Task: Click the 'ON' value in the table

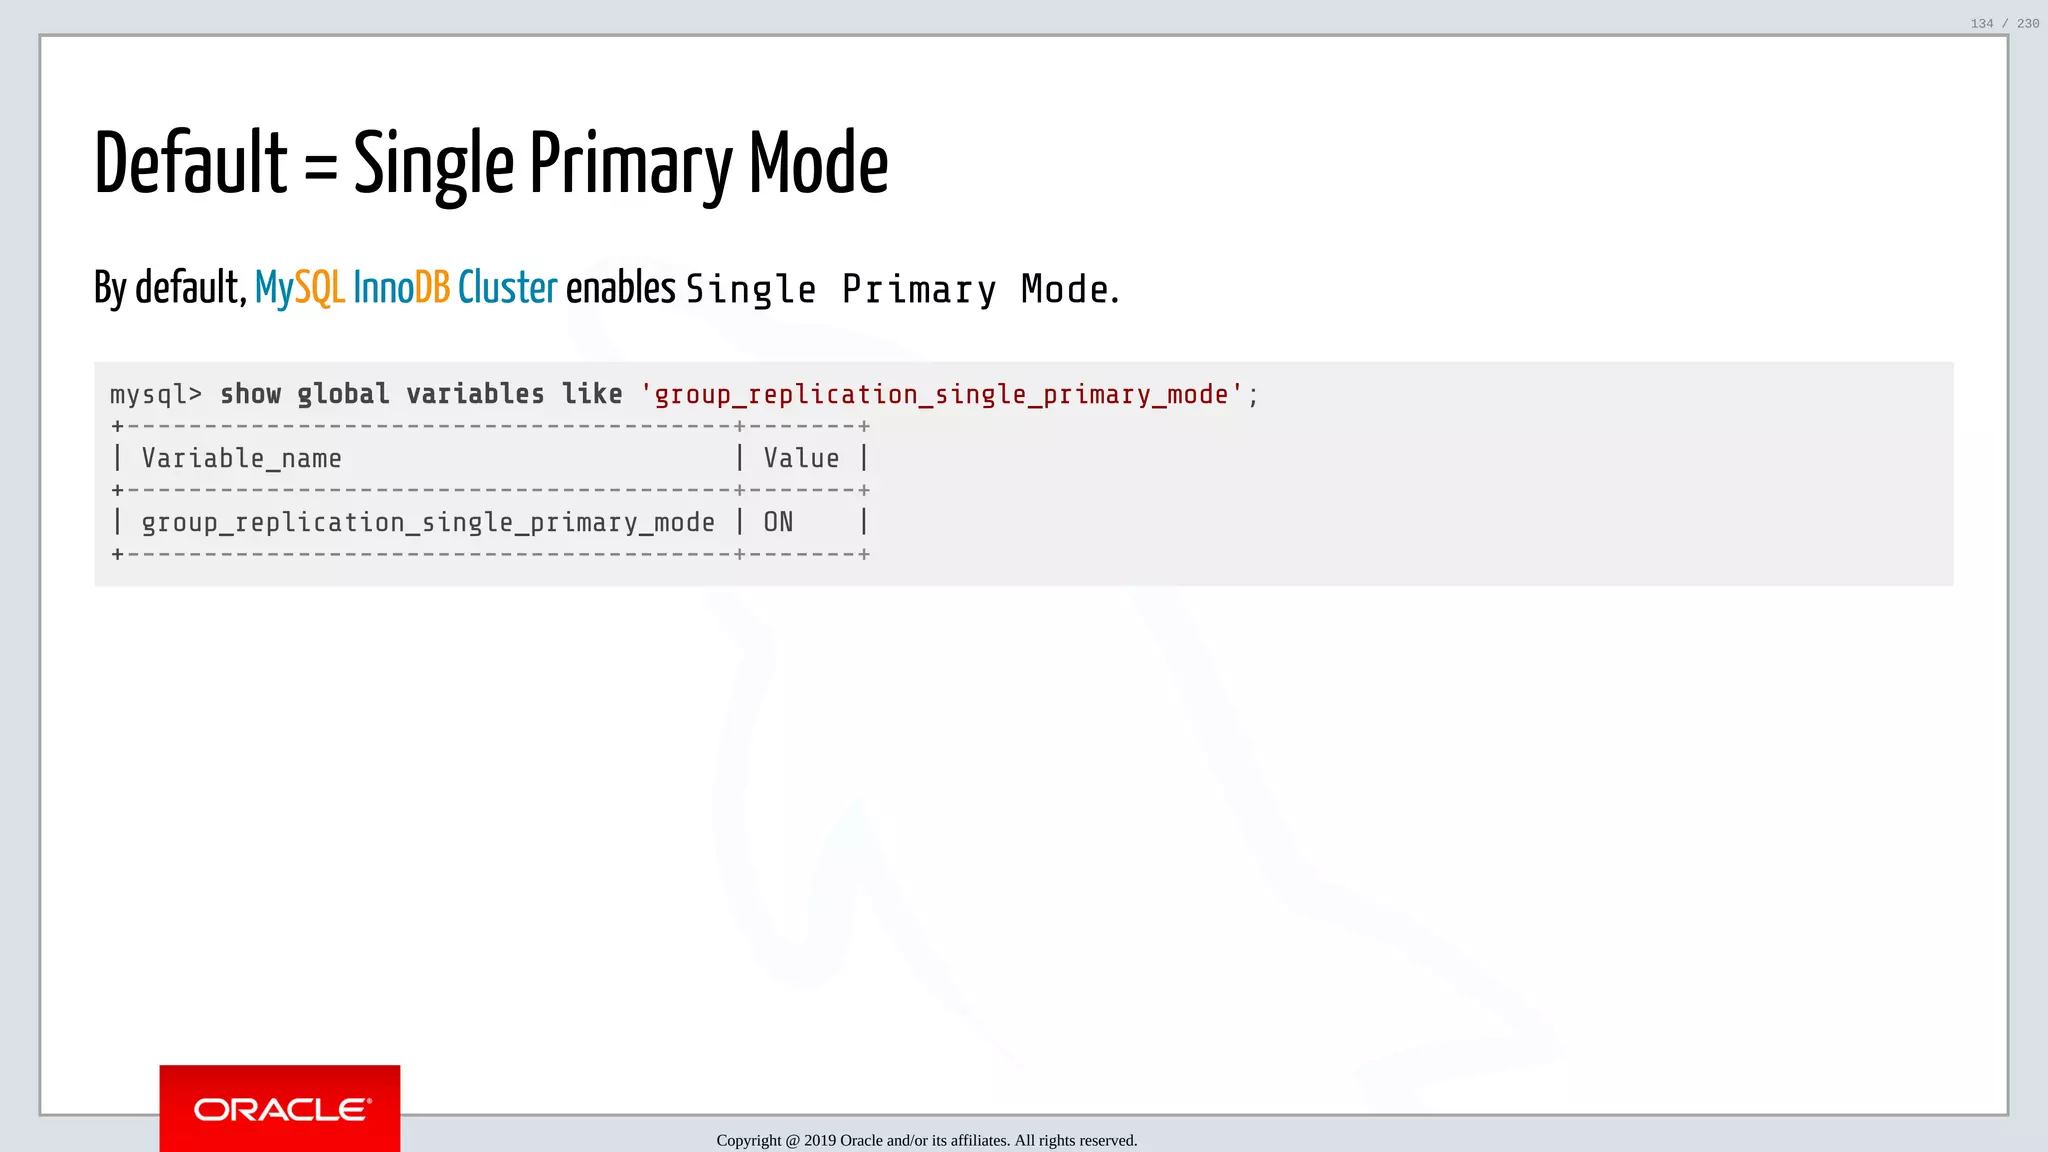Action: [778, 522]
